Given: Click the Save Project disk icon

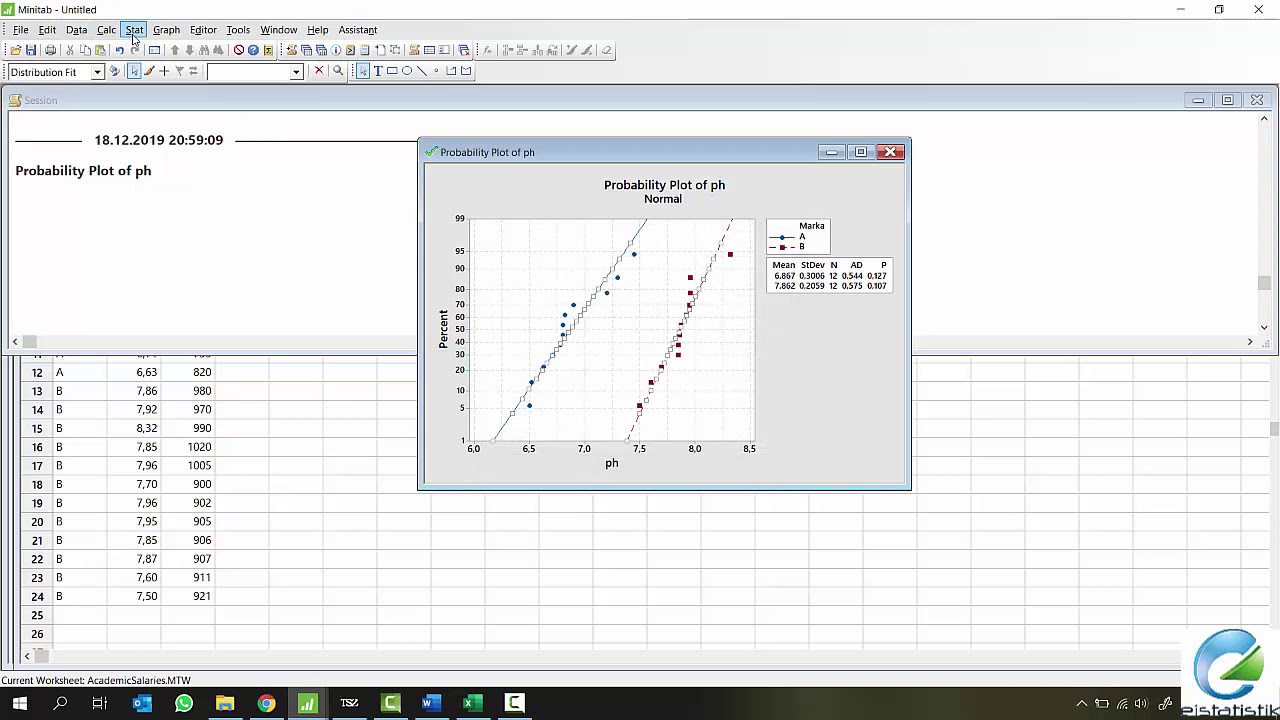Looking at the screenshot, I should [31, 50].
